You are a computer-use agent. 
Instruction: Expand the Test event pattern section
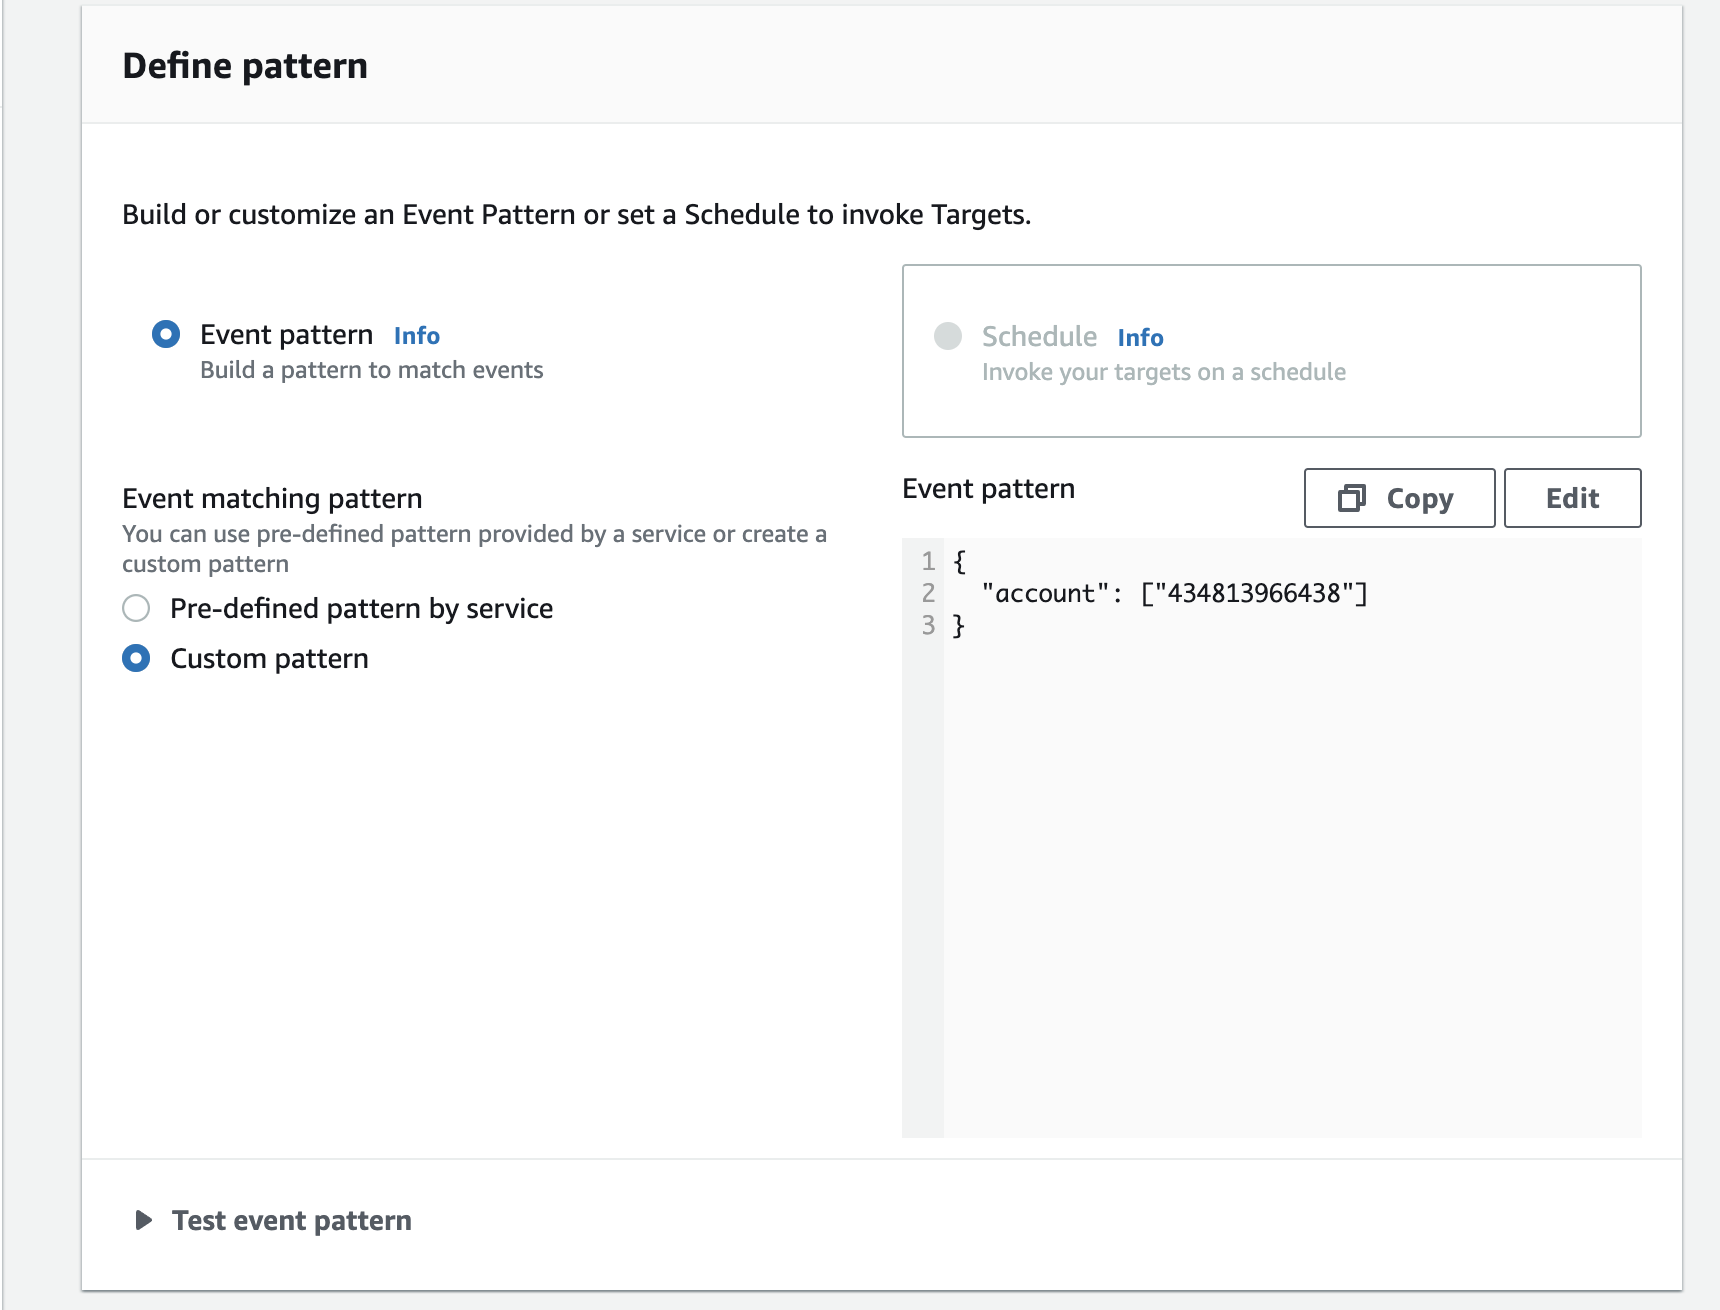pos(290,1220)
